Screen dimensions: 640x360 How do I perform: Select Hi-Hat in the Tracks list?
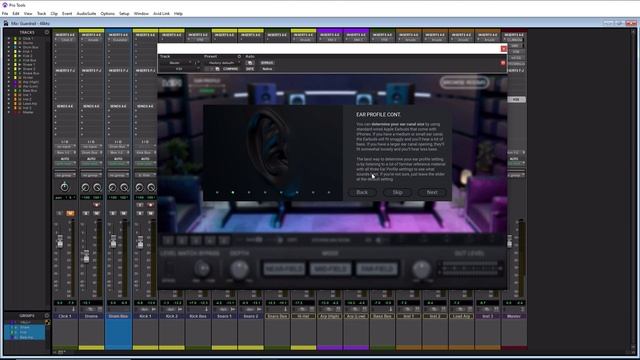[28, 78]
